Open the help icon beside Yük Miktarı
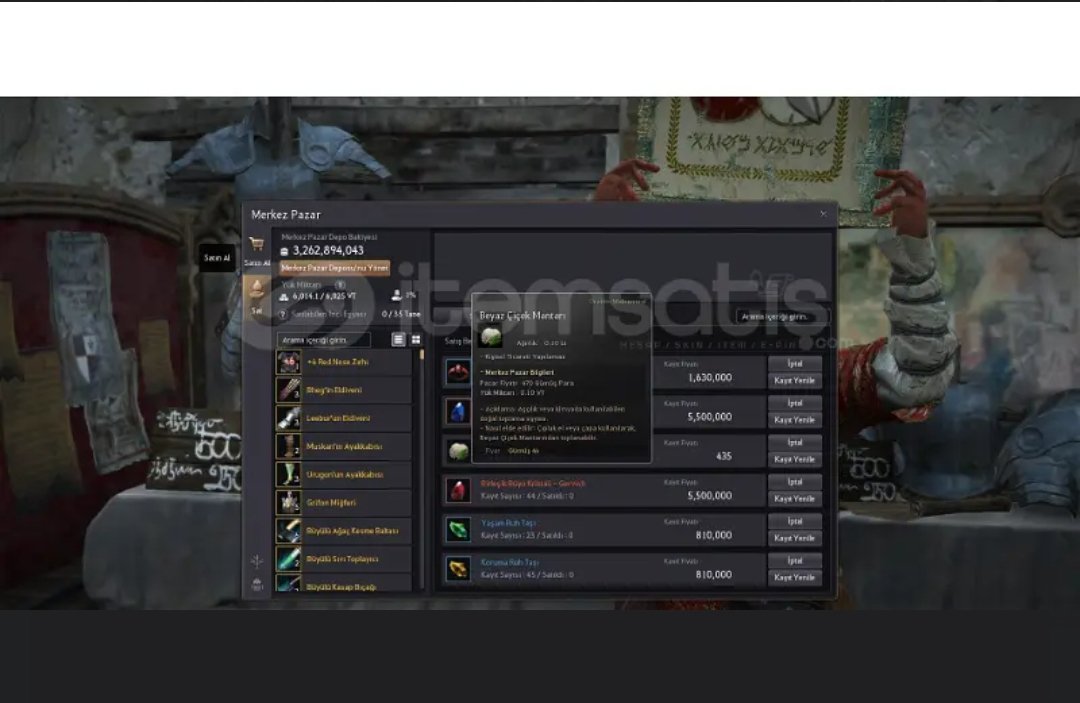The width and height of the screenshot is (1080, 703). (x=340, y=284)
